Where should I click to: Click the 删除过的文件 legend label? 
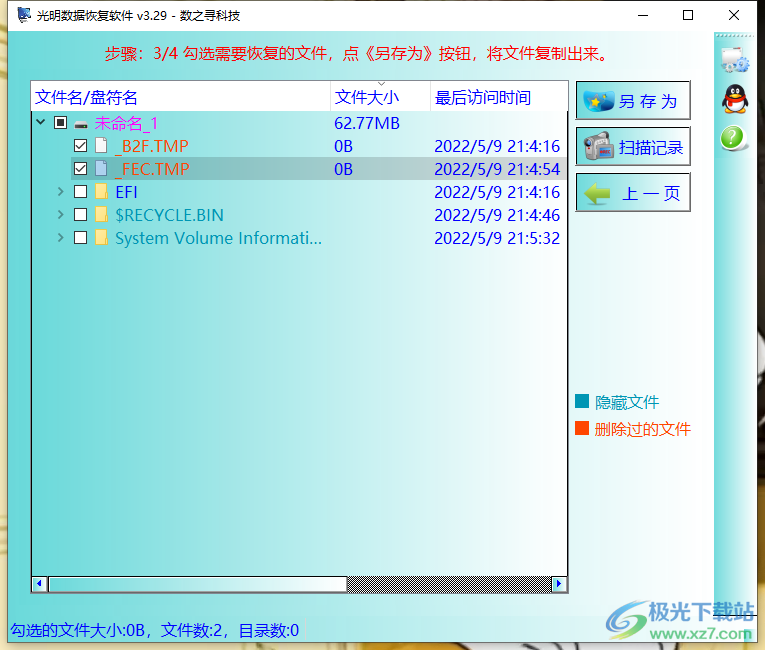[643, 429]
